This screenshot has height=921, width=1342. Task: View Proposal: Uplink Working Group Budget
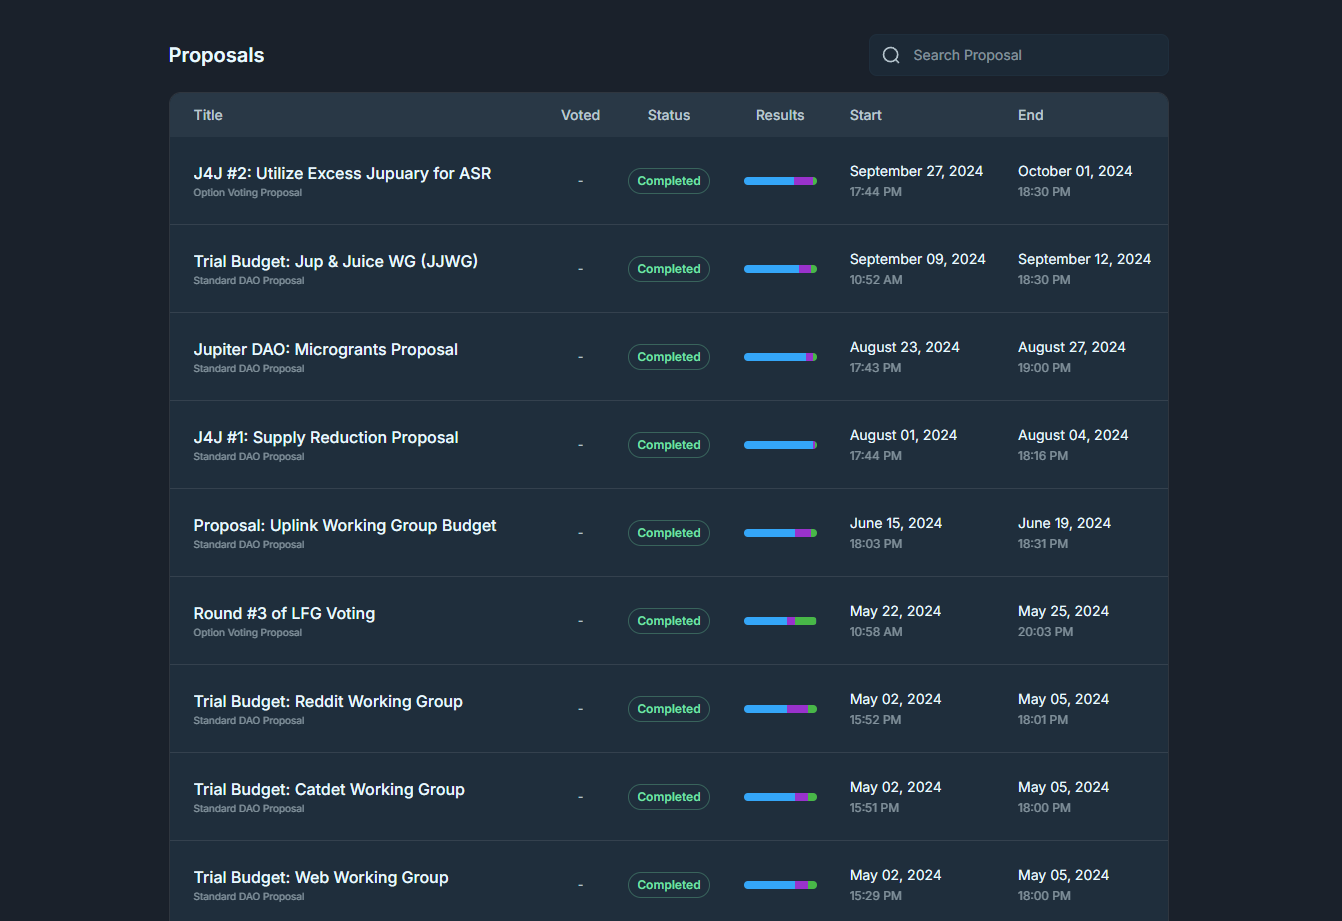tap(344, 526)
